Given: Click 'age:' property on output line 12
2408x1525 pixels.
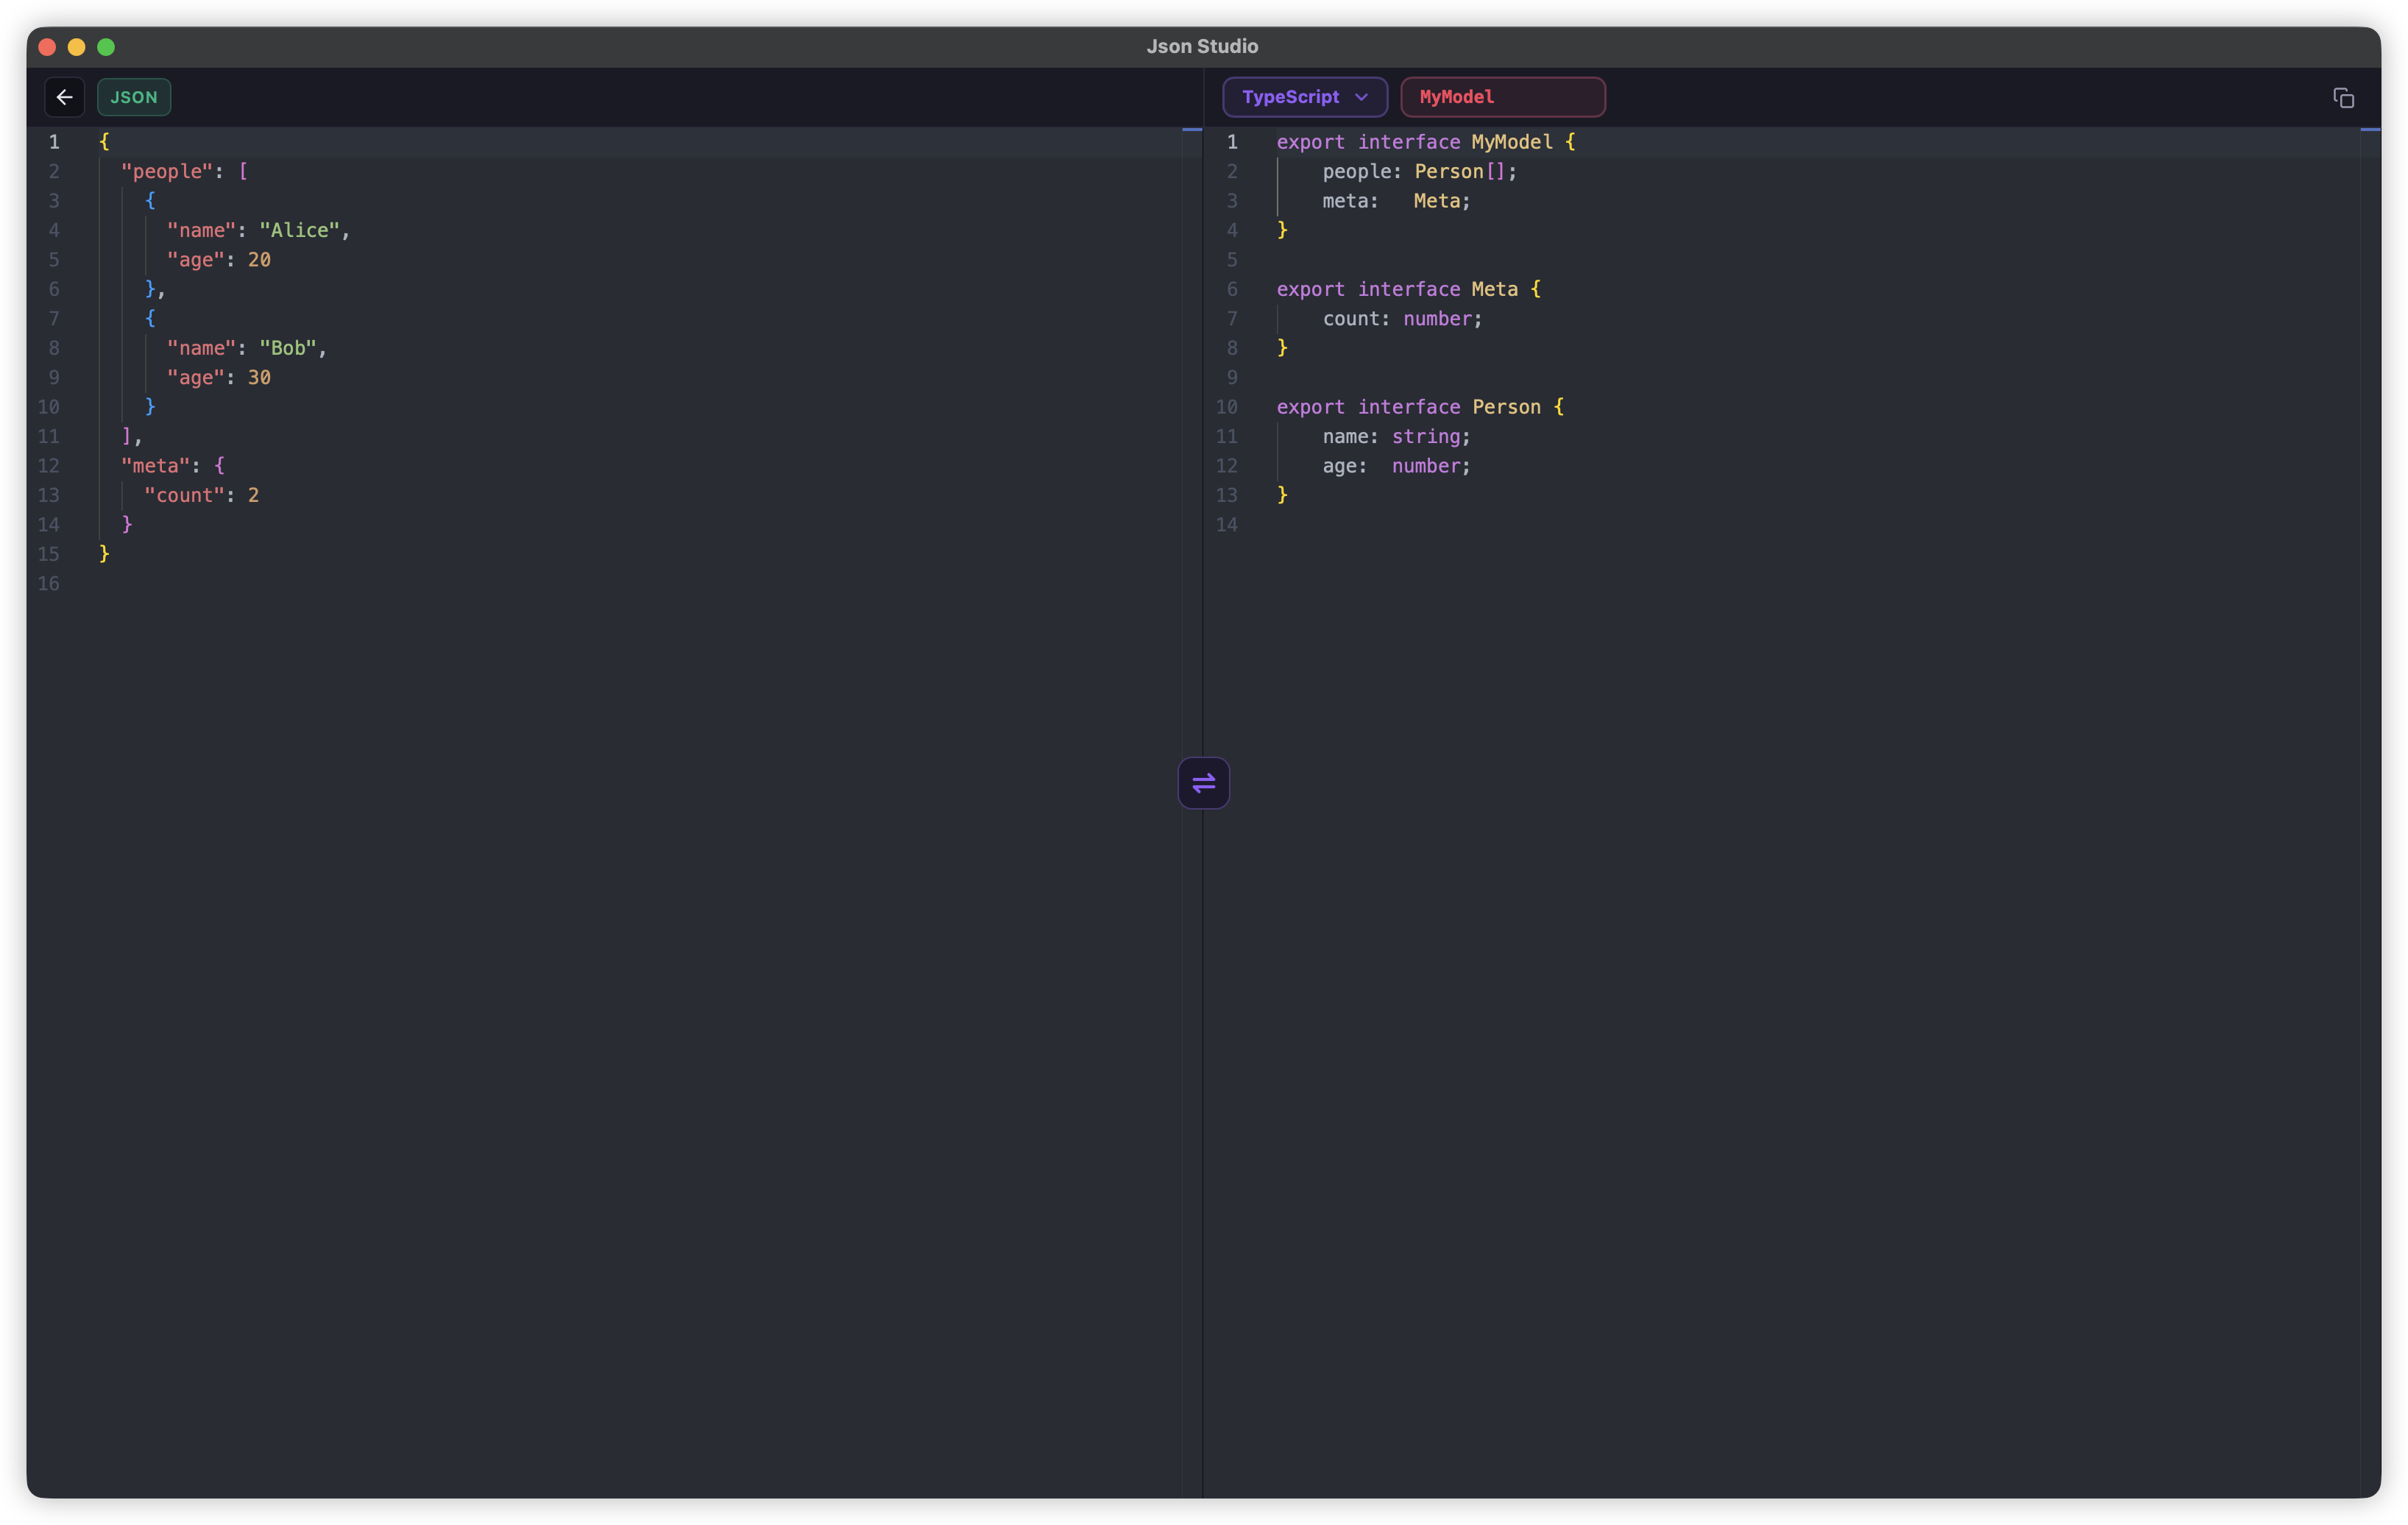Looking at the screenshot, I should click(1345, 466).
